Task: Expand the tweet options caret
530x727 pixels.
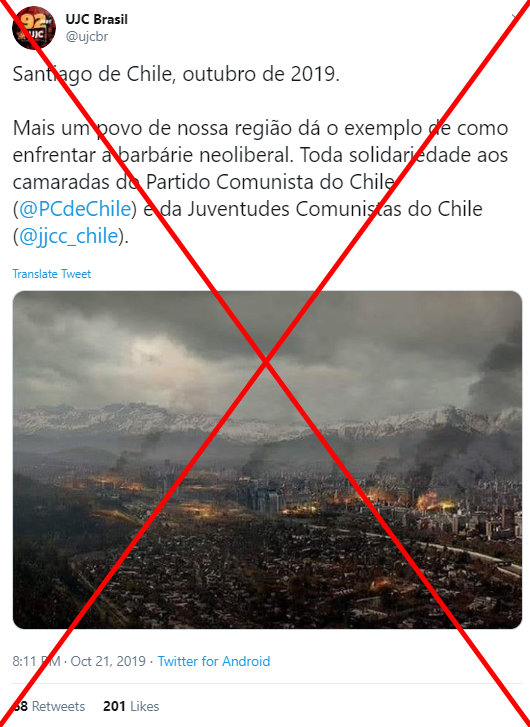Action: (515, 18)
